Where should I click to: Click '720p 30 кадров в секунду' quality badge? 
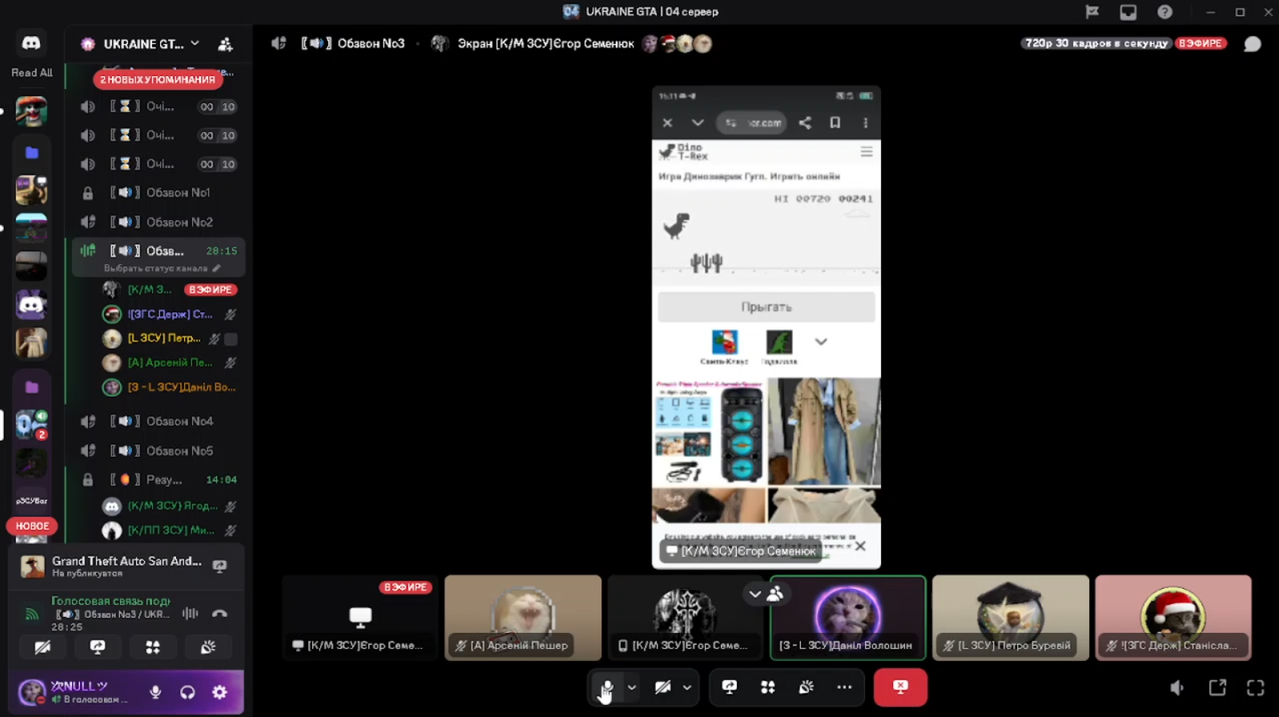tap(1095, 44)
